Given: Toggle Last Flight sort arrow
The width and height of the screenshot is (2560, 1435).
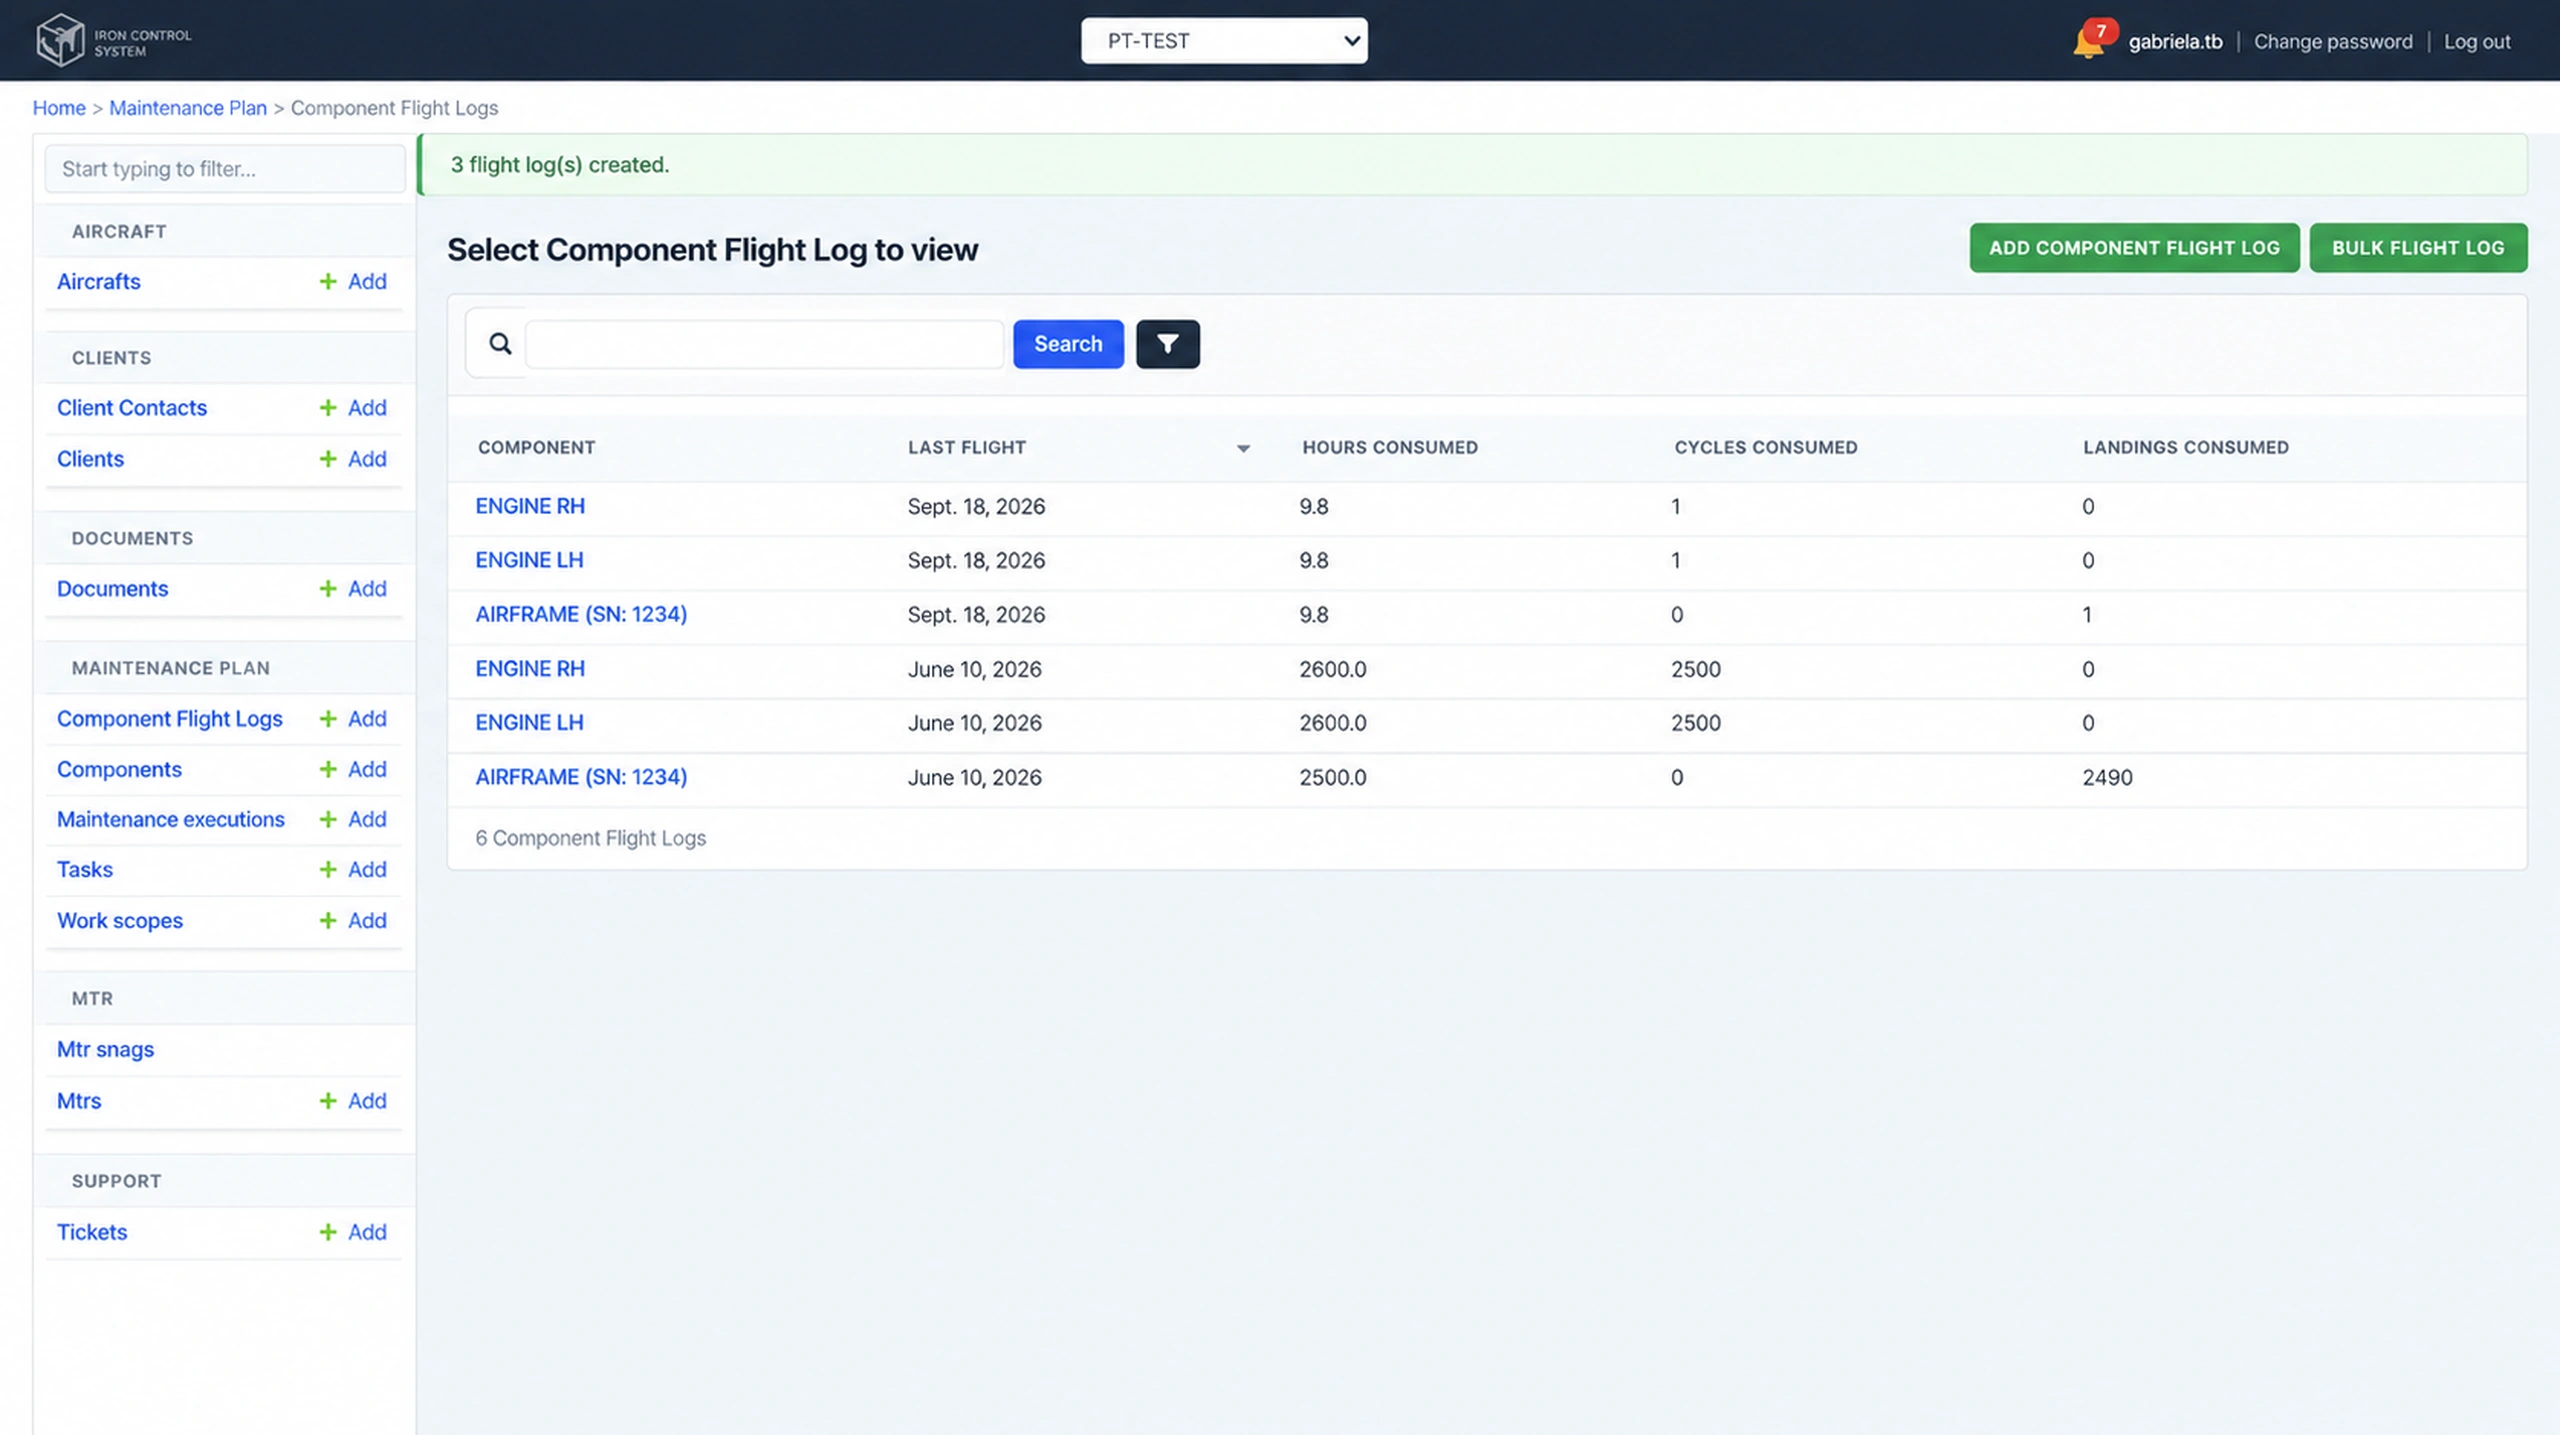Looking at the screenshot, I should [1243, 448].
